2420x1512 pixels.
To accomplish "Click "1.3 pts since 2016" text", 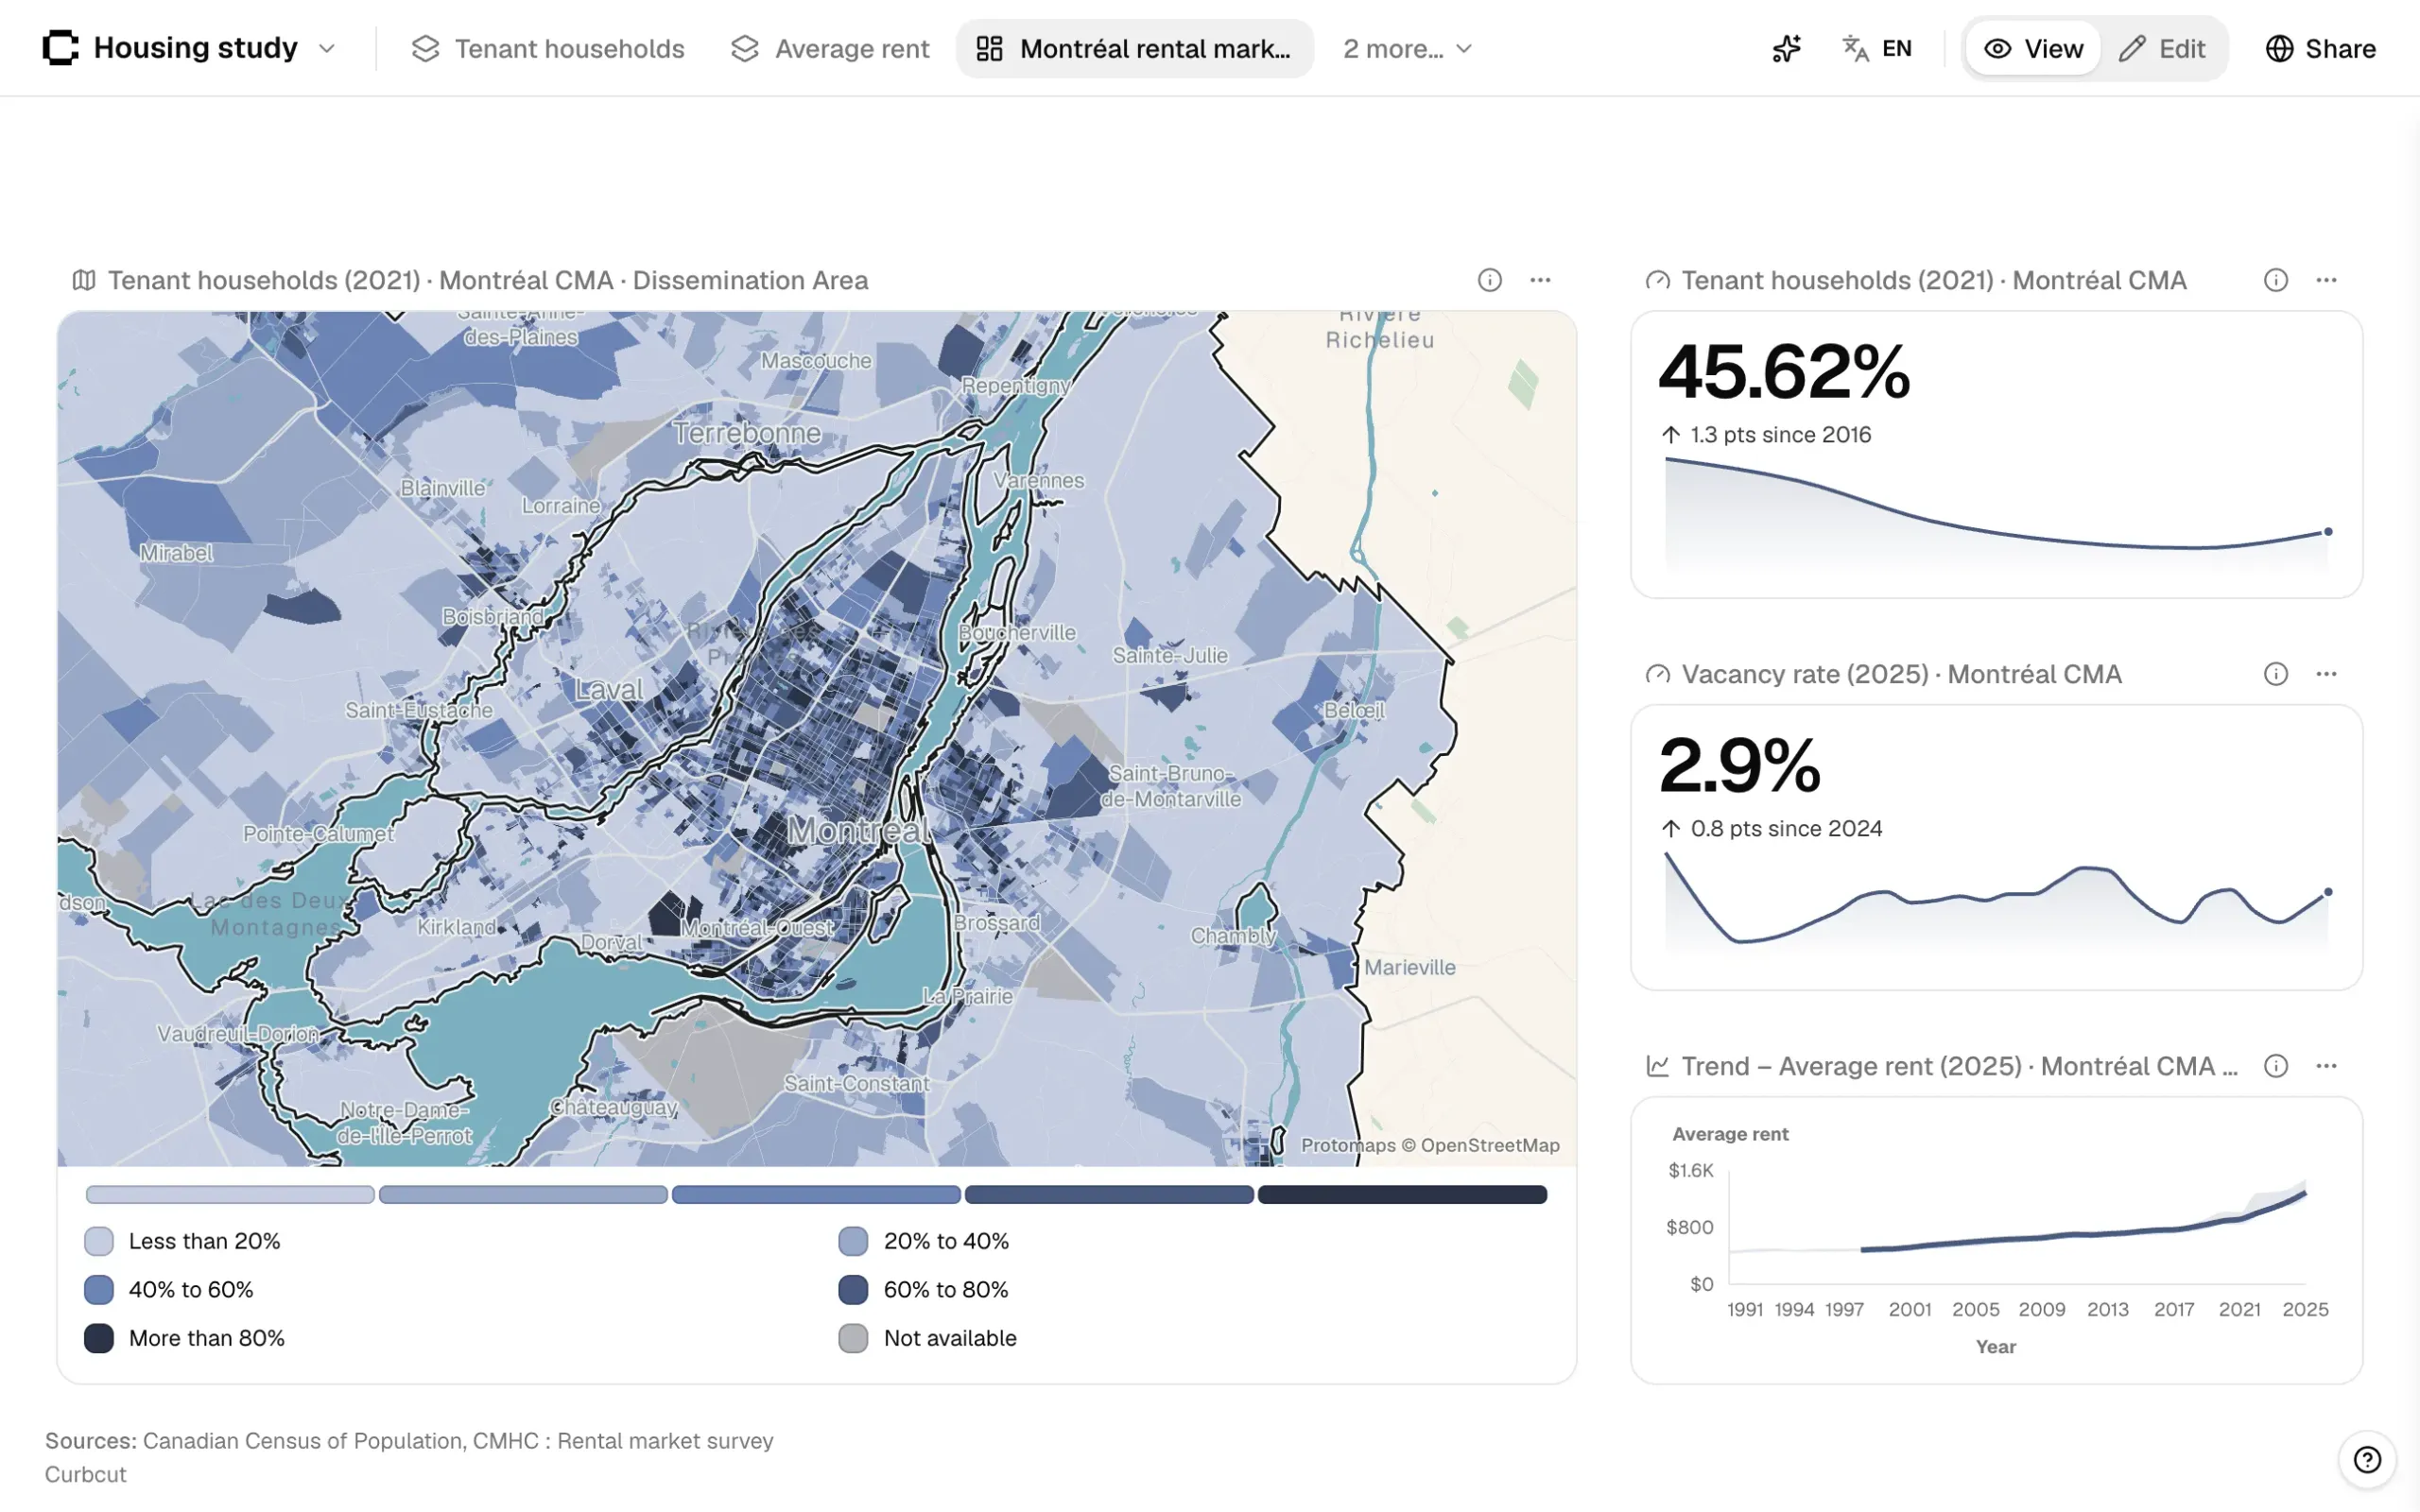I will (1780, 435).
